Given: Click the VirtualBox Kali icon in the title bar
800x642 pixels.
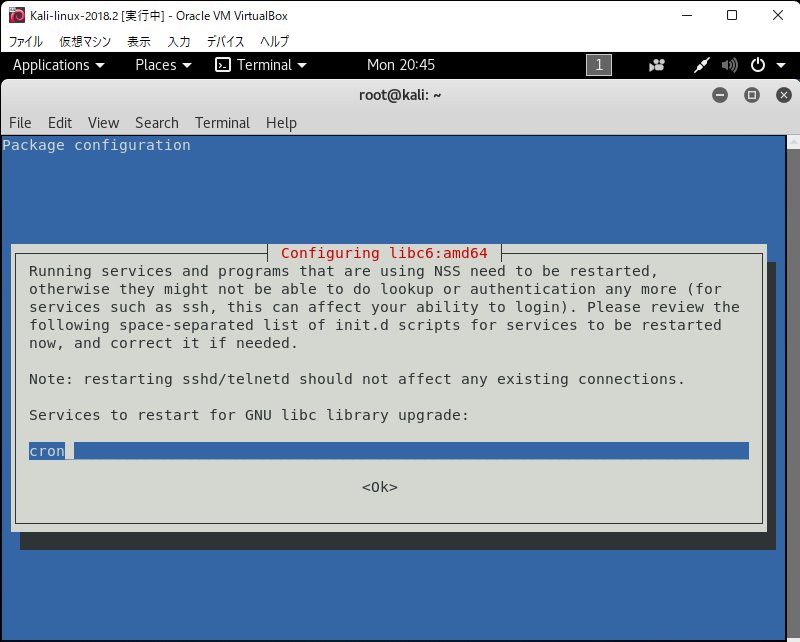Looking at the screenshot, I should point(17,15).
